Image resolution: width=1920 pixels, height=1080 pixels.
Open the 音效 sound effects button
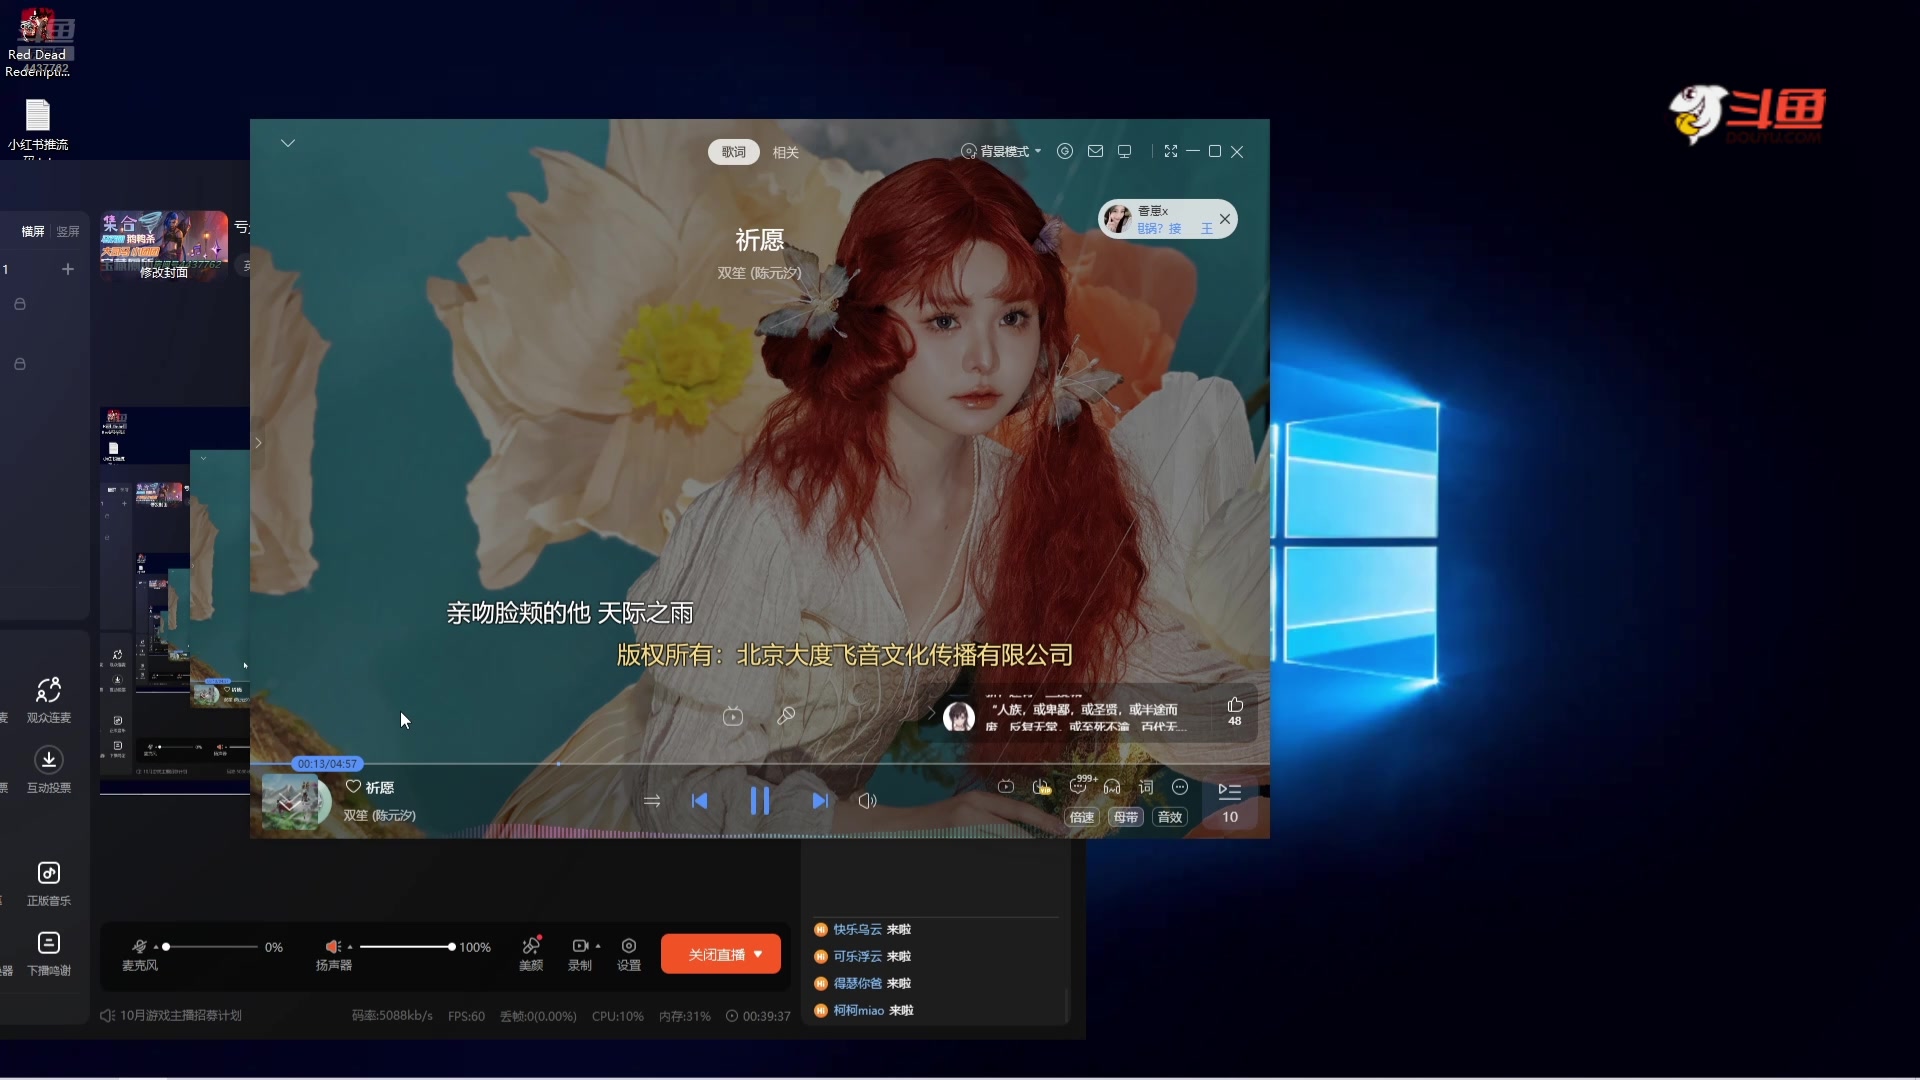pos(1170,817)
